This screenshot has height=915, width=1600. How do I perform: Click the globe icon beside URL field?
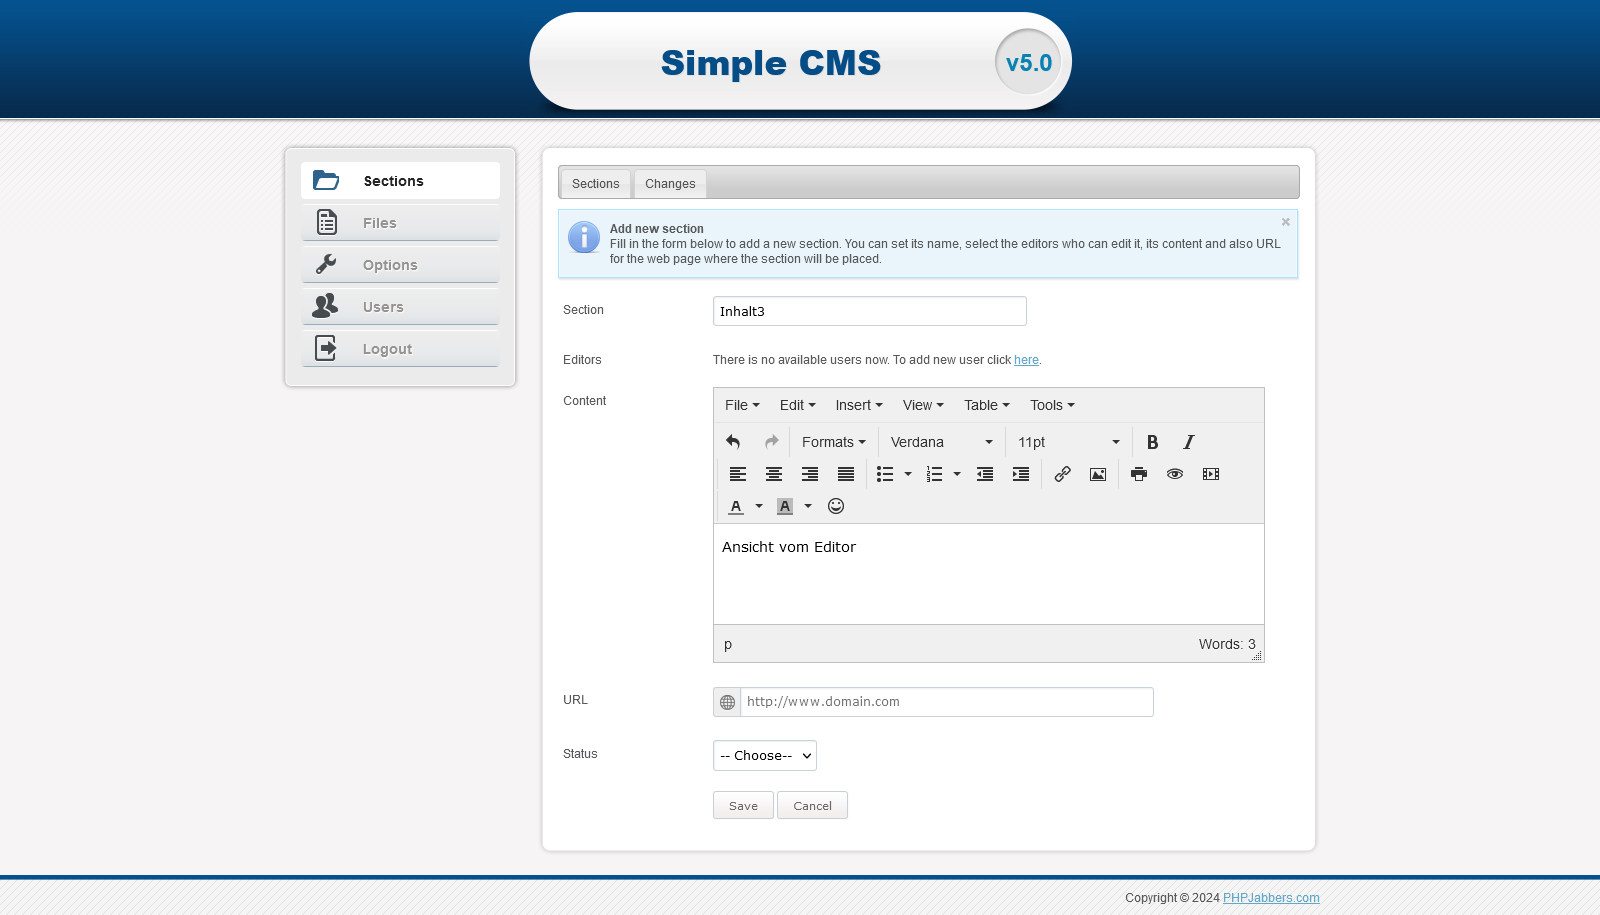tap(727, 702)
